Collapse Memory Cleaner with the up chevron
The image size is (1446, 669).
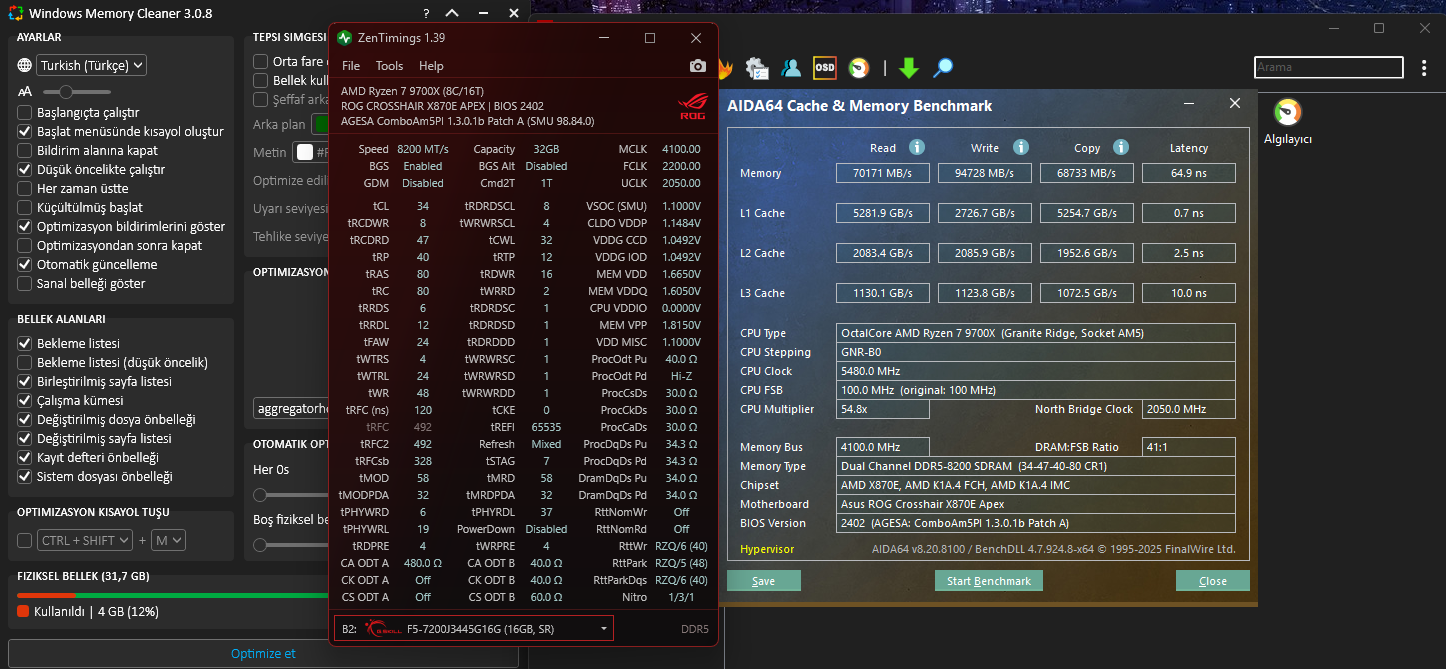pyautogui.click(x=452, y=14)
